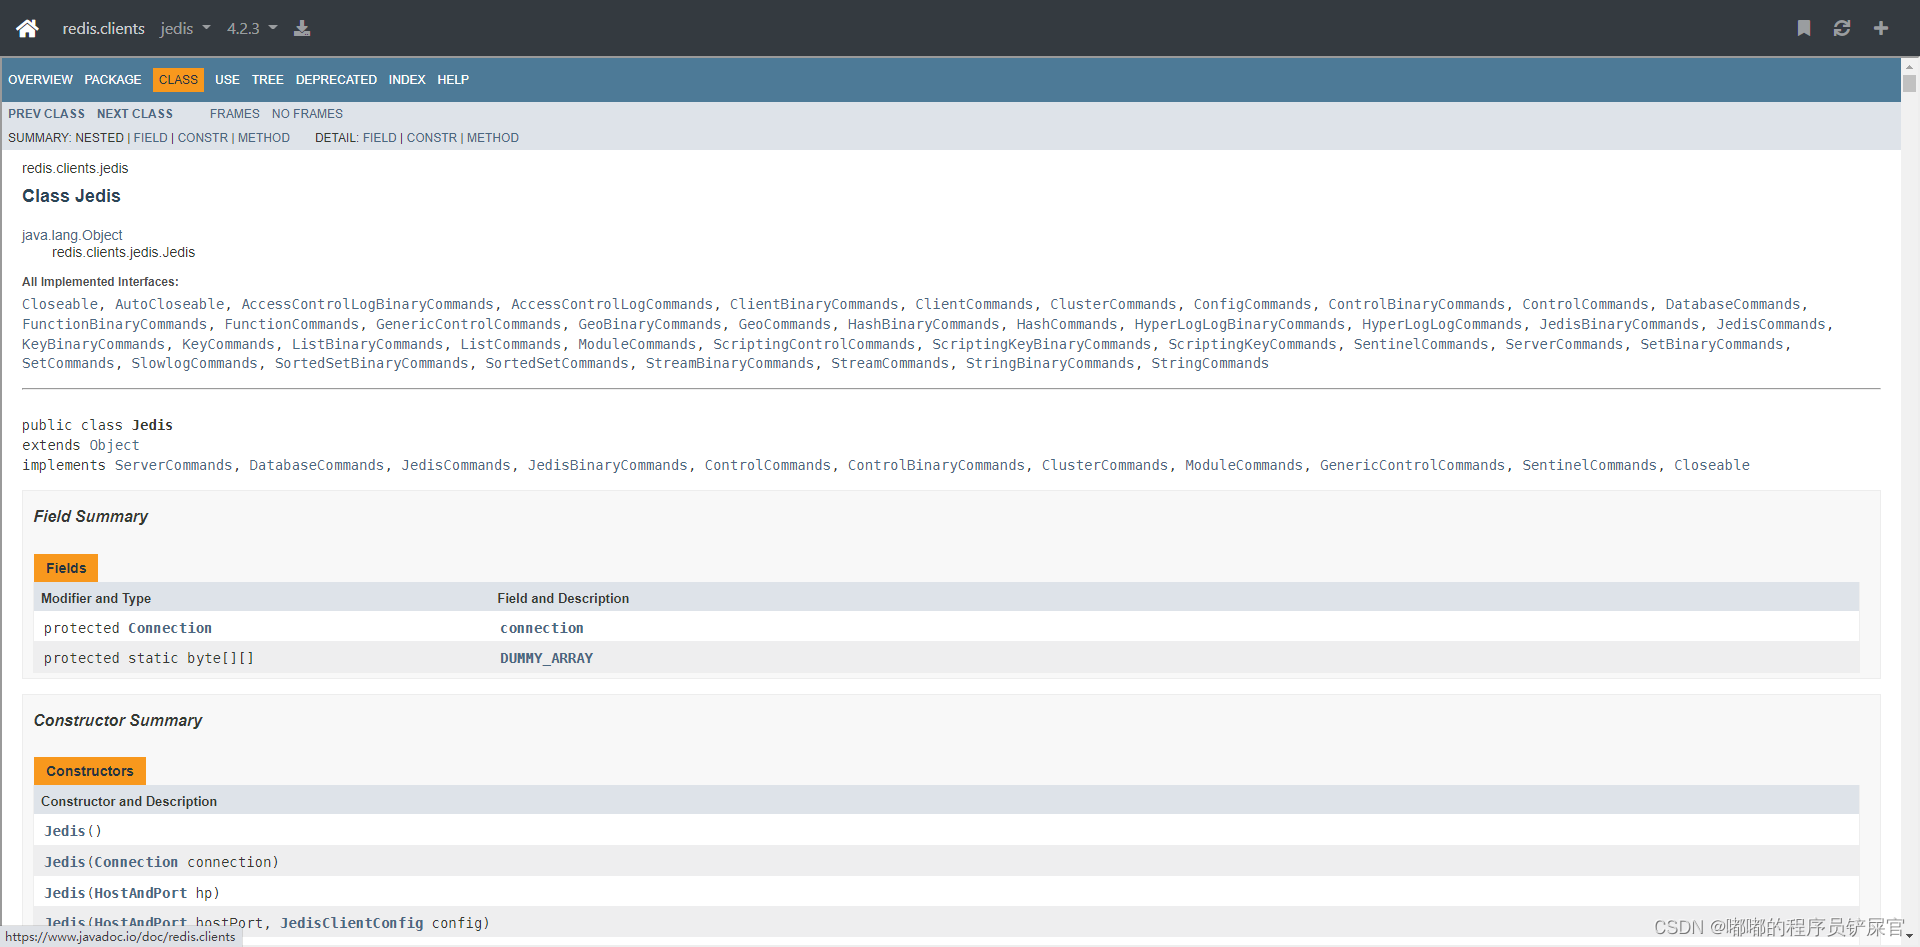Open SlowlogCommands interface link
This screenshot has height=947, width=1920.
pyautogui.click(x=194, y=364)
